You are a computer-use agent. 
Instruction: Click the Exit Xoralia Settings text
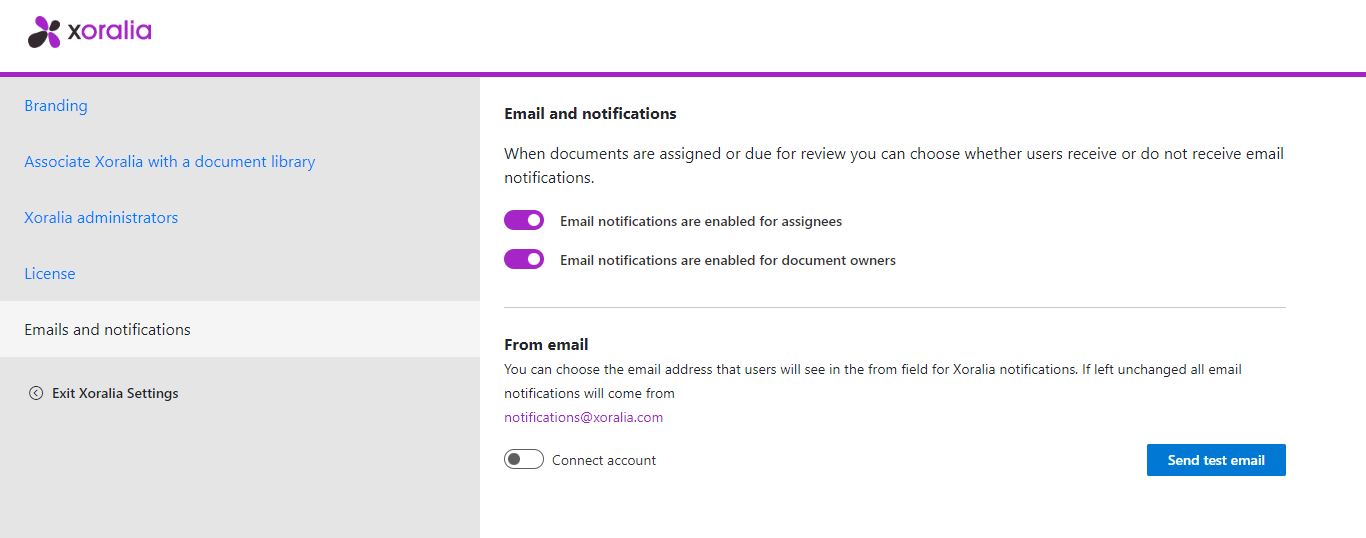coord(115,393)
